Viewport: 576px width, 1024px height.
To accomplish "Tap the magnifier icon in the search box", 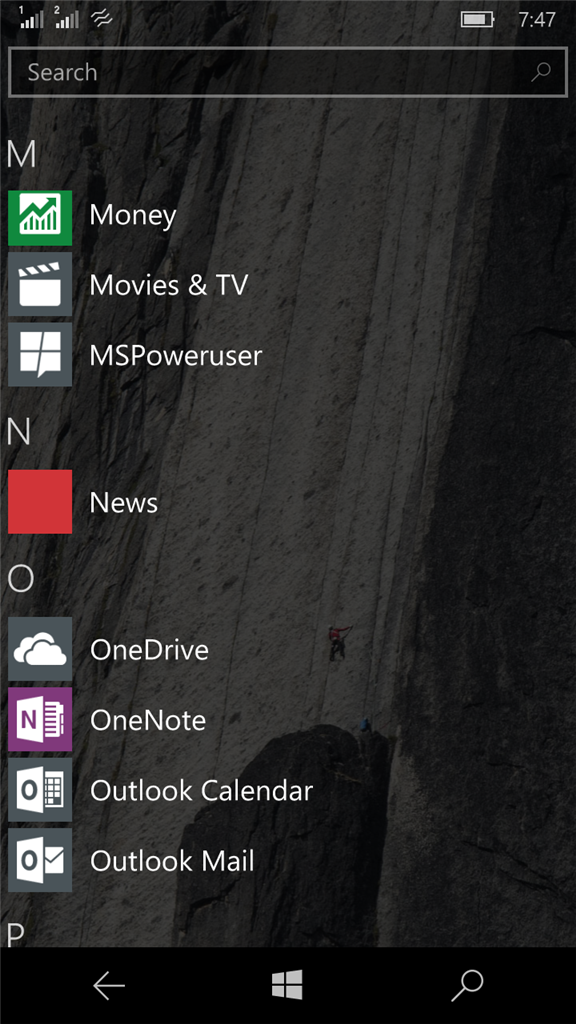I will (541, 72).
